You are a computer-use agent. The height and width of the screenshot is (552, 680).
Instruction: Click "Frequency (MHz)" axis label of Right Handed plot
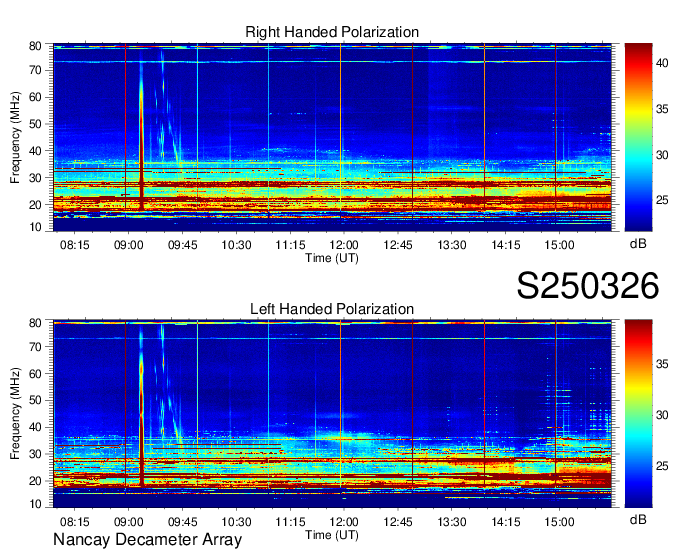tap(15, 137)
